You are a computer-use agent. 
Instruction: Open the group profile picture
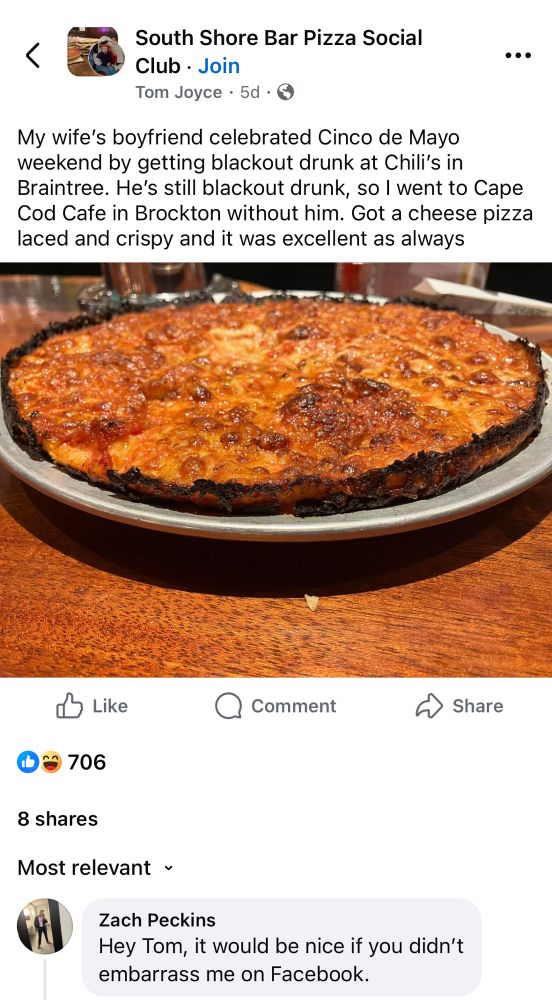click(x=96, y=52)
